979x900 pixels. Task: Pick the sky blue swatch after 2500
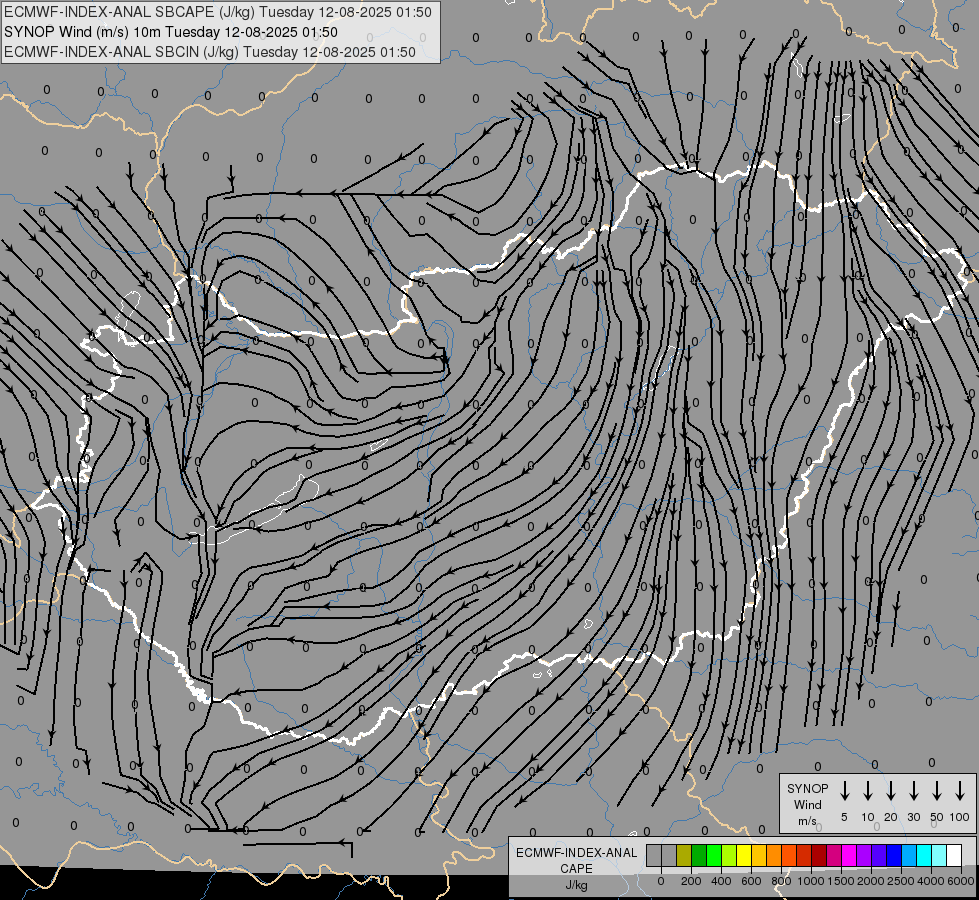click(908, 856)
